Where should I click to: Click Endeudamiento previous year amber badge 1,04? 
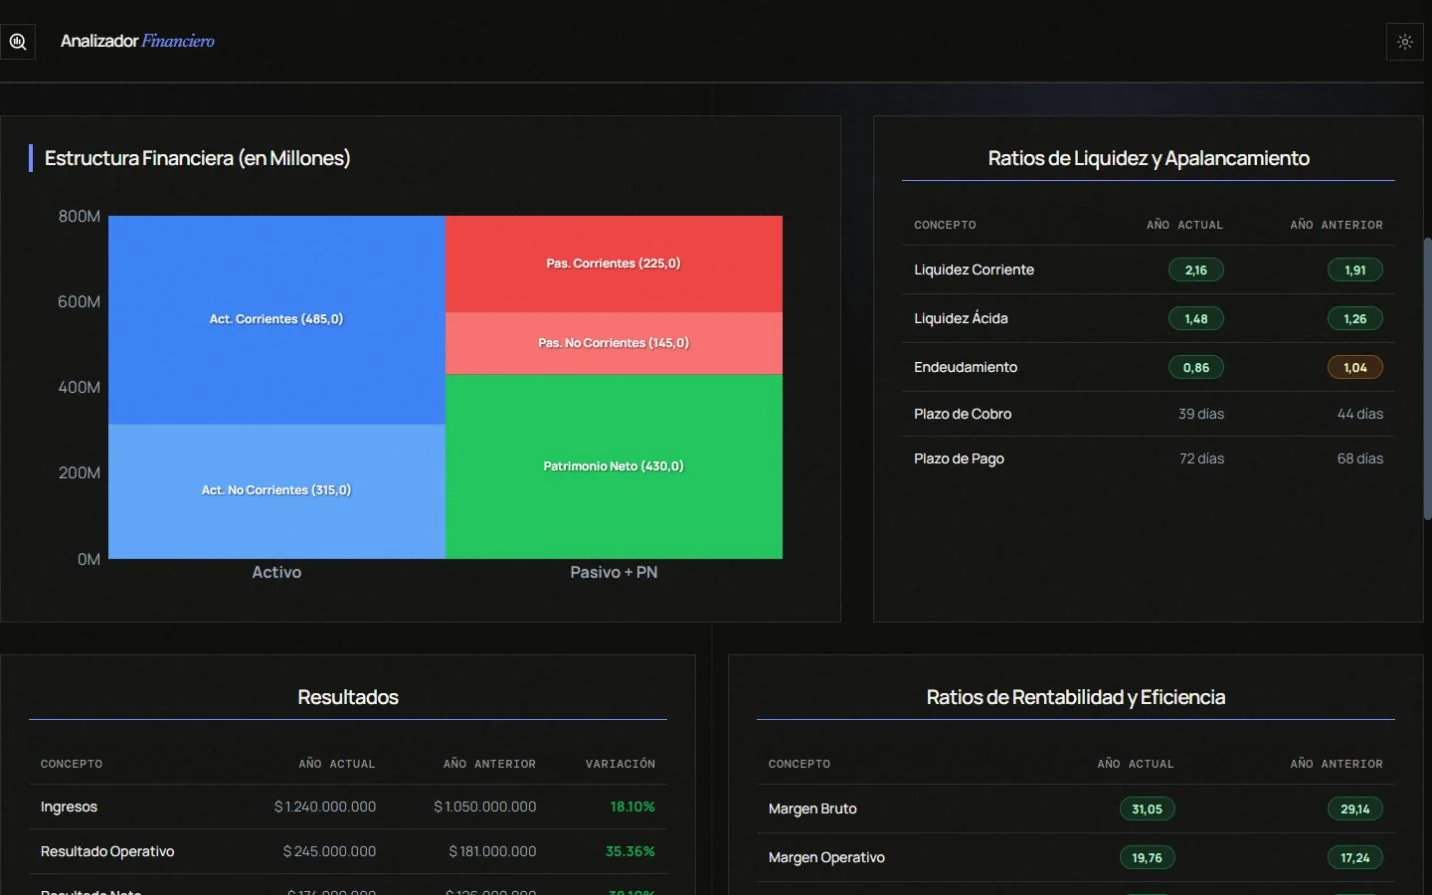1355,367
